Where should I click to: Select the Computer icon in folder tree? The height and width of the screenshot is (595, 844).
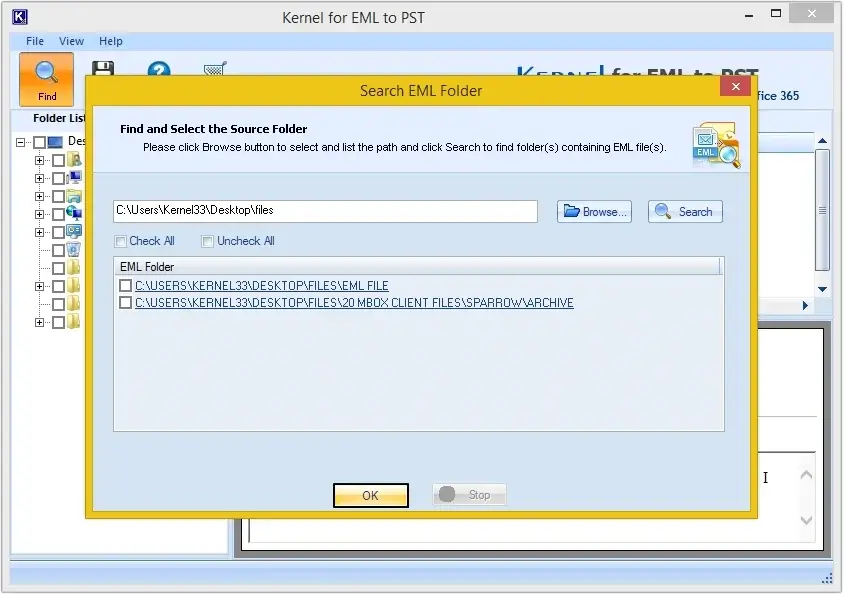pyautogui.click(x=74, y=177)
